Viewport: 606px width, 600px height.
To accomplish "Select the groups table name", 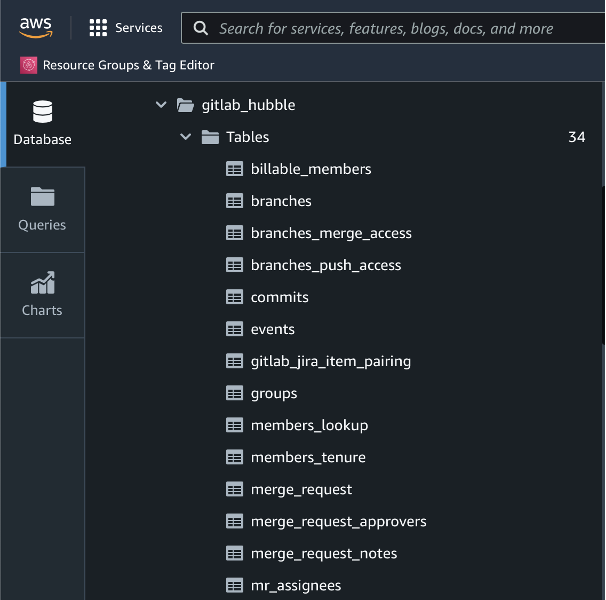I will (x=274, y=394).
